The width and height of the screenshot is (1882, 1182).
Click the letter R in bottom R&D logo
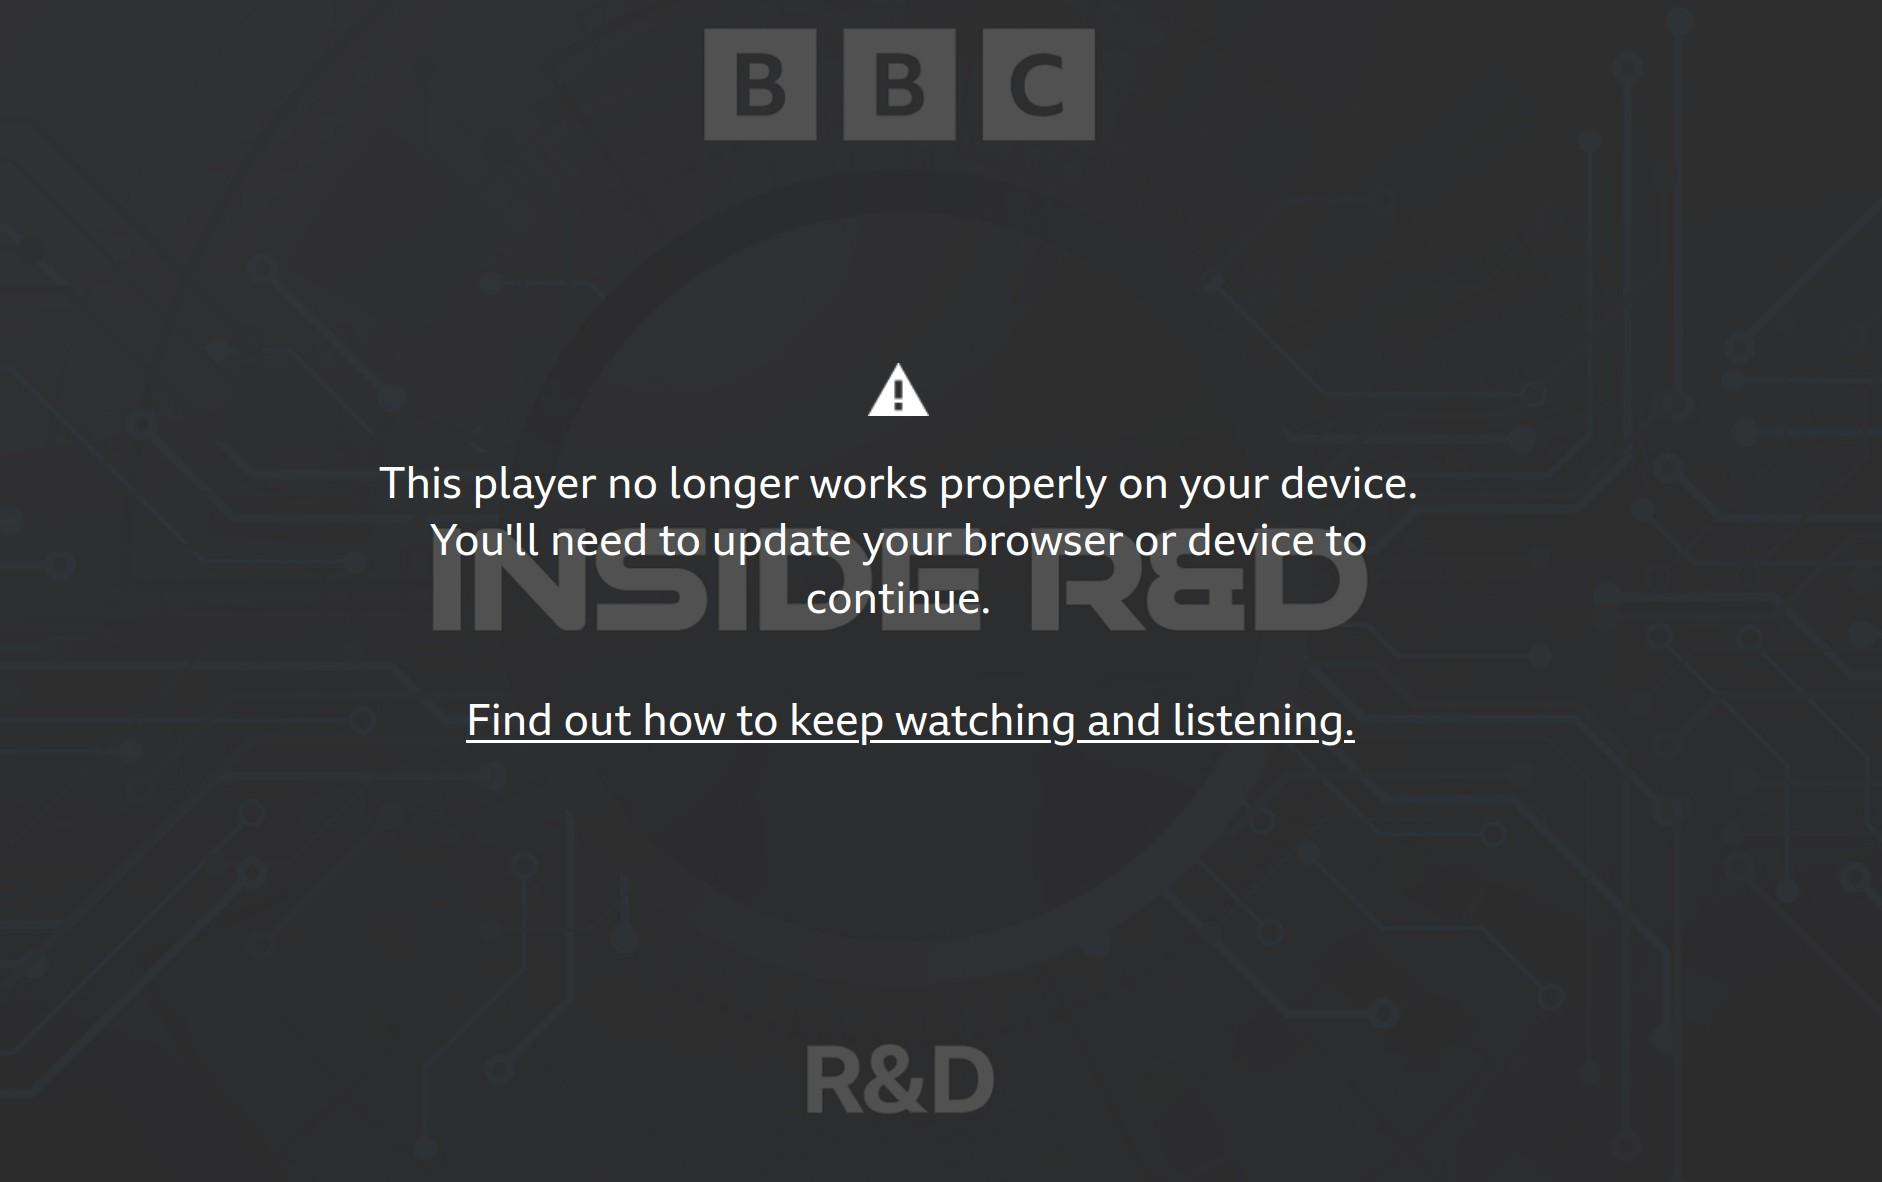(x=834, y=1081)
